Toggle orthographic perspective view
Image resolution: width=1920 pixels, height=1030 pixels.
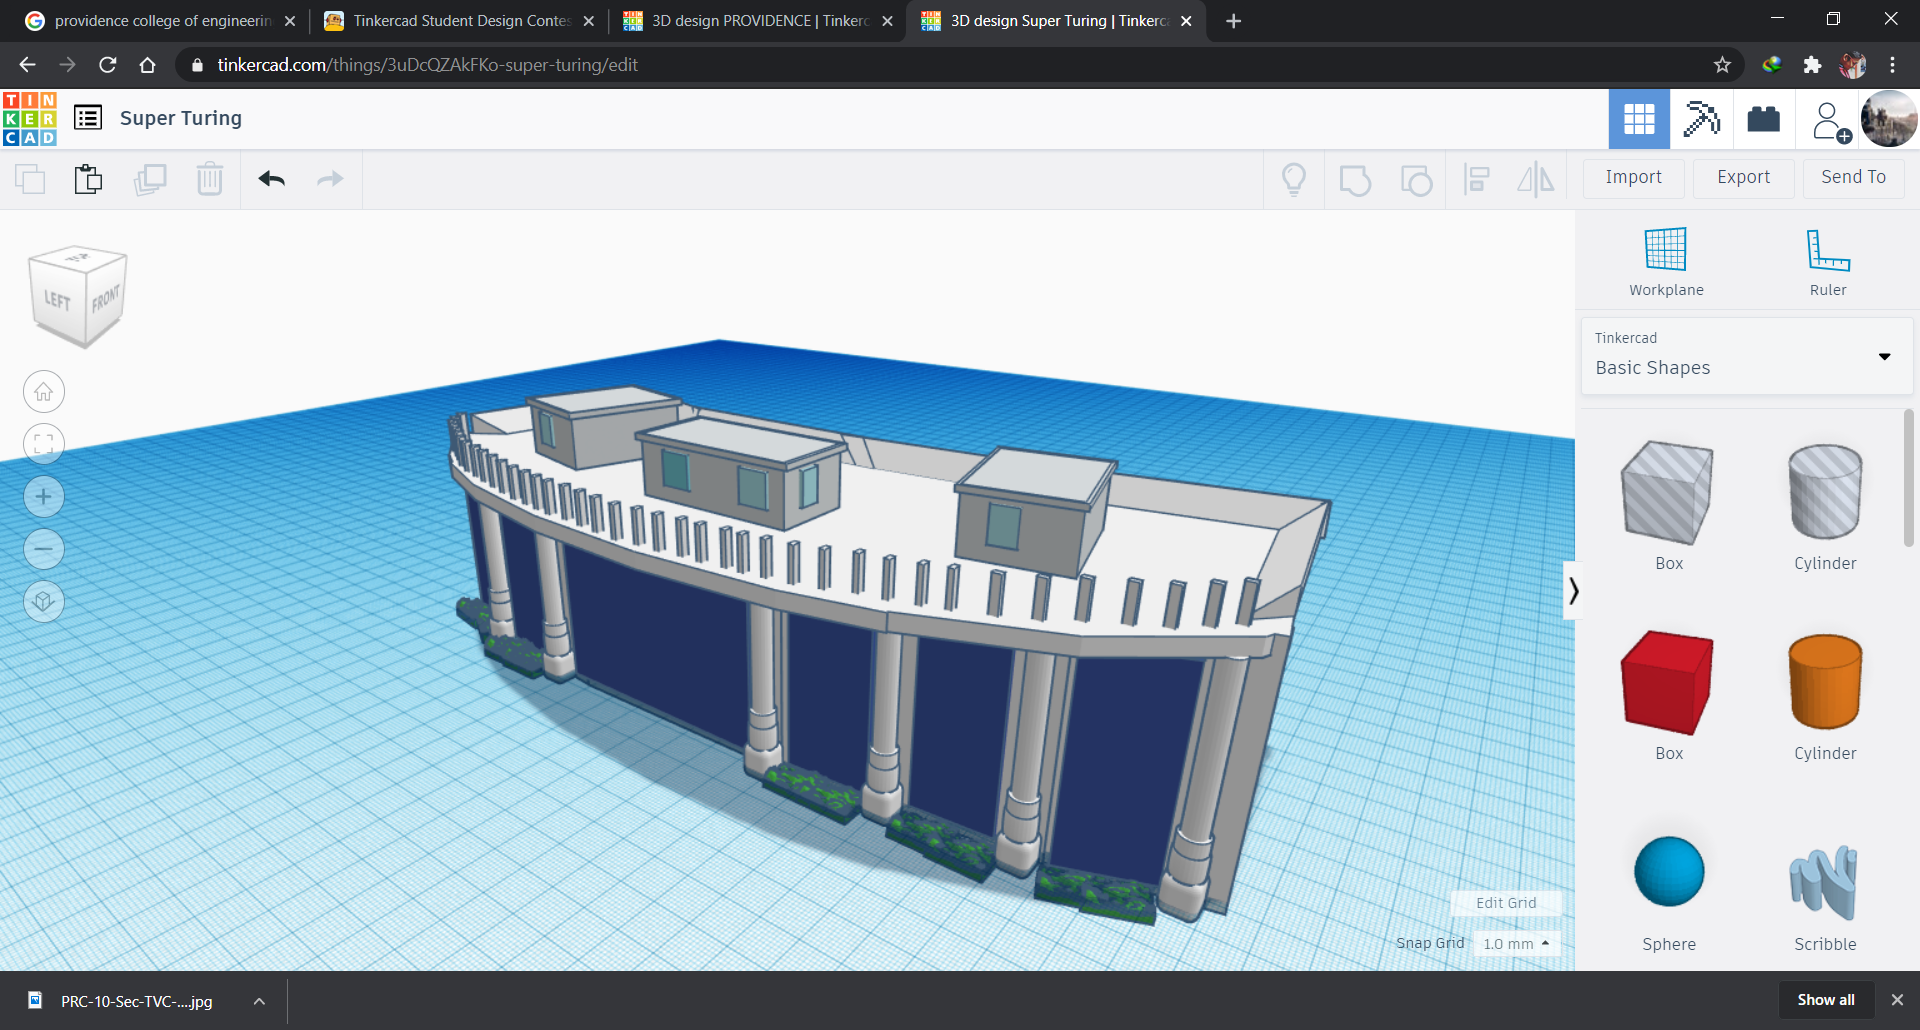(x=44, y=601)
